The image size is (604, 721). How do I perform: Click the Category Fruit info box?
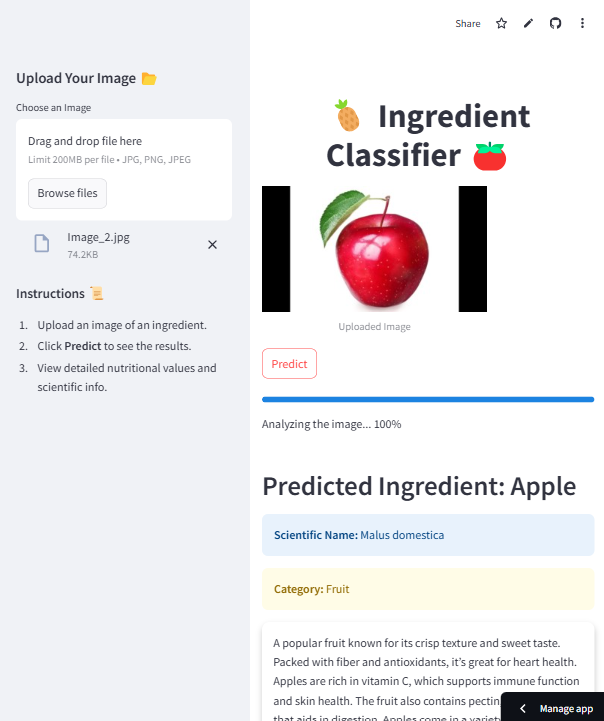427,589
